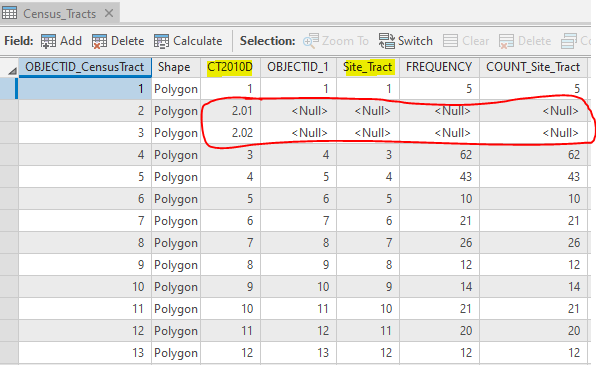Select row header for OBJECTID 4
This screenshot has height=365, width=596.
9,155
